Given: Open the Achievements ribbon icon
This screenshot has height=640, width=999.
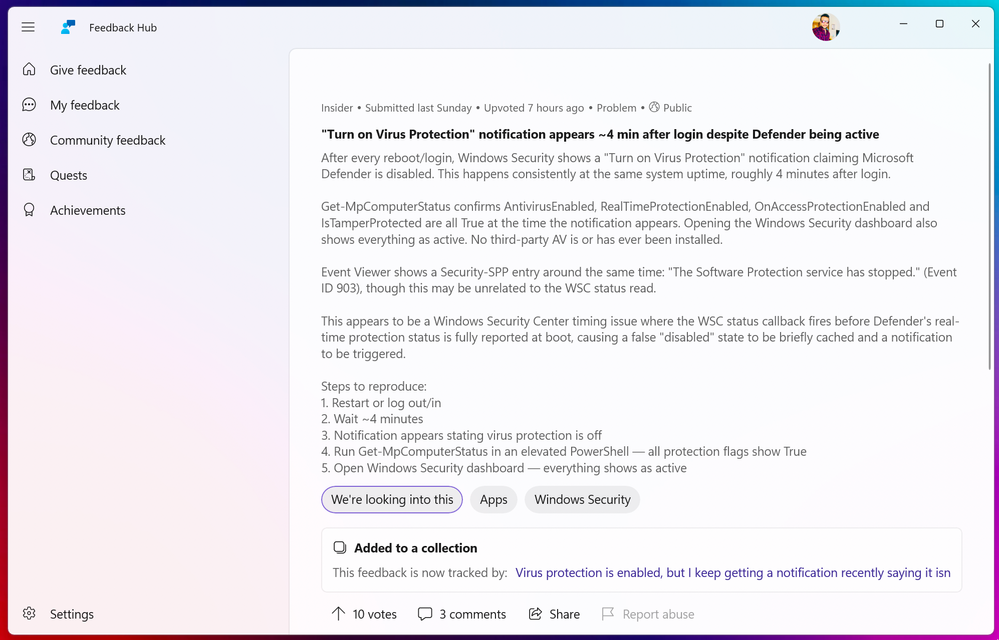Looking at the screenshot, I should 29,210.
